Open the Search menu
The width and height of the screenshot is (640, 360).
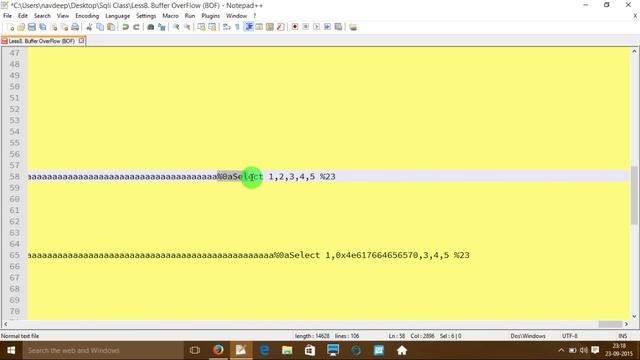pos(42,16)
